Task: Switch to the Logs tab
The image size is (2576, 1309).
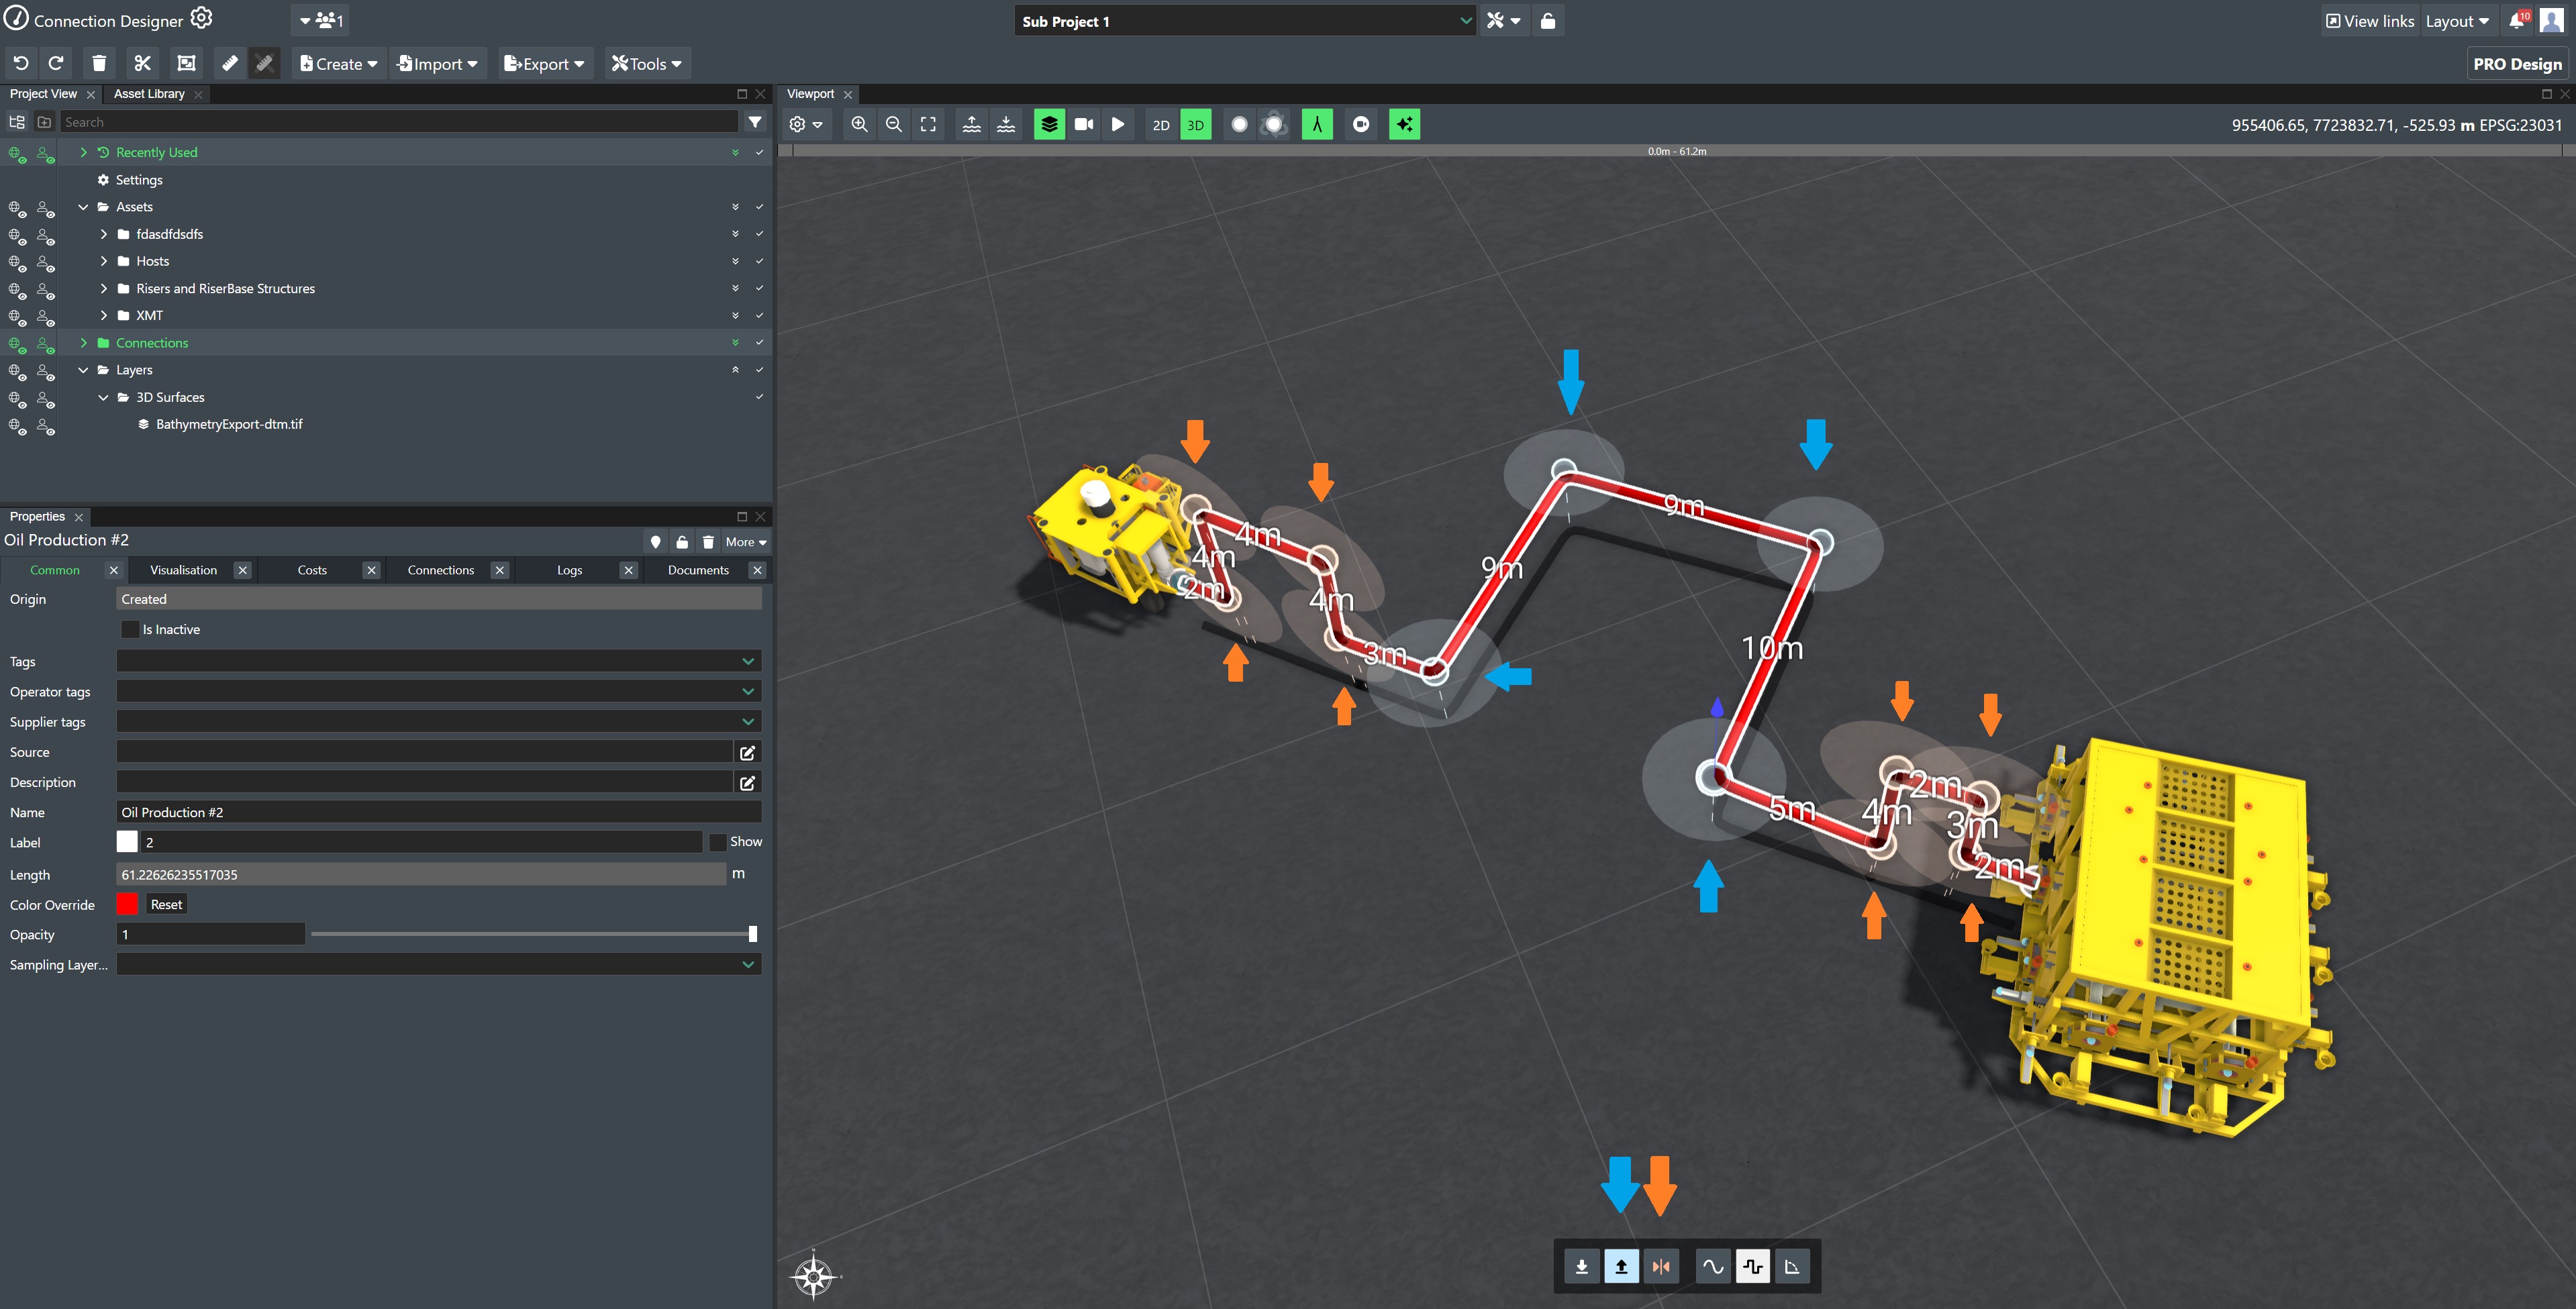Action: 569,570
